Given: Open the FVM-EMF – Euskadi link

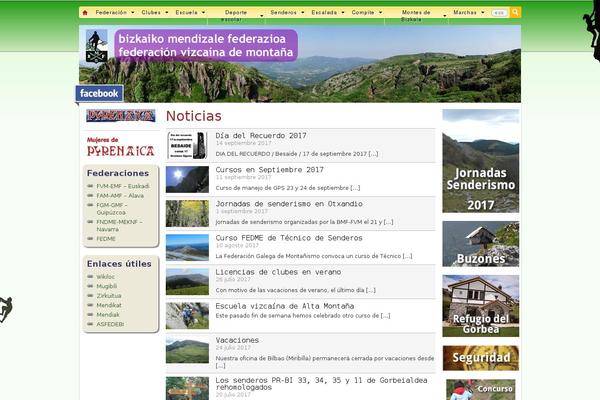Looking at the screenshot, I should pos(123,186).
